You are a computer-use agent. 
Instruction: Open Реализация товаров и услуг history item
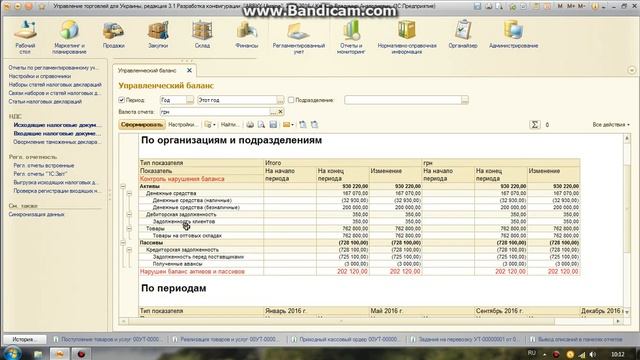click(x=226, y=339)
